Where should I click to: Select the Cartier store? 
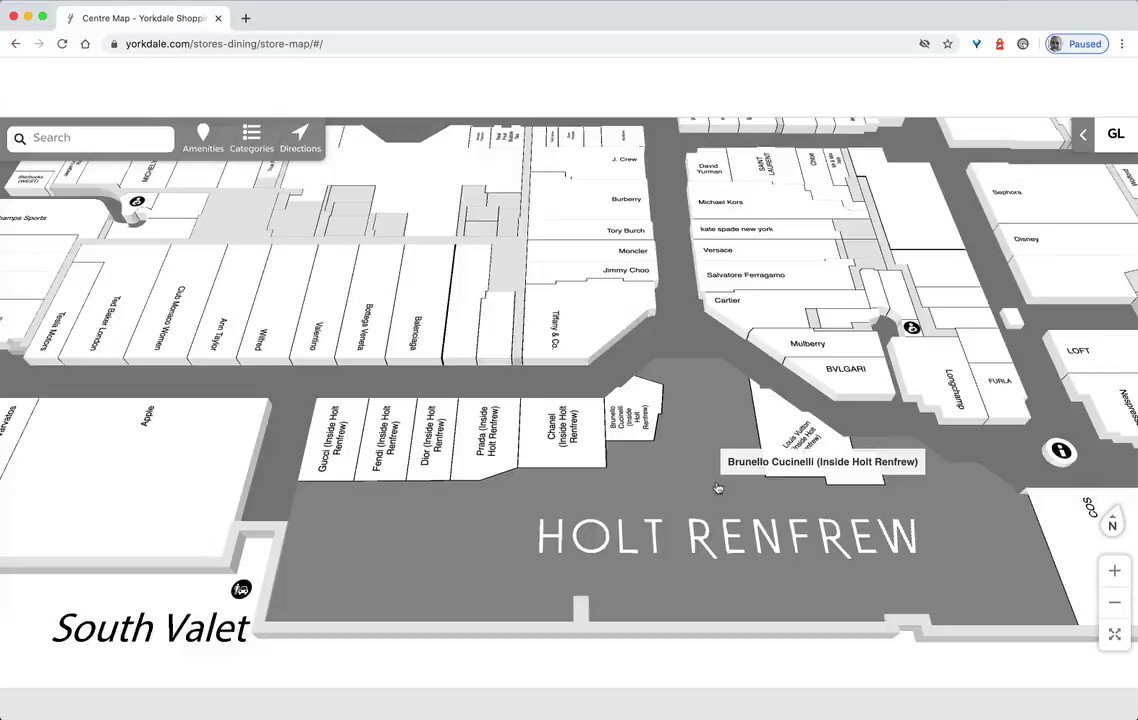727,300
